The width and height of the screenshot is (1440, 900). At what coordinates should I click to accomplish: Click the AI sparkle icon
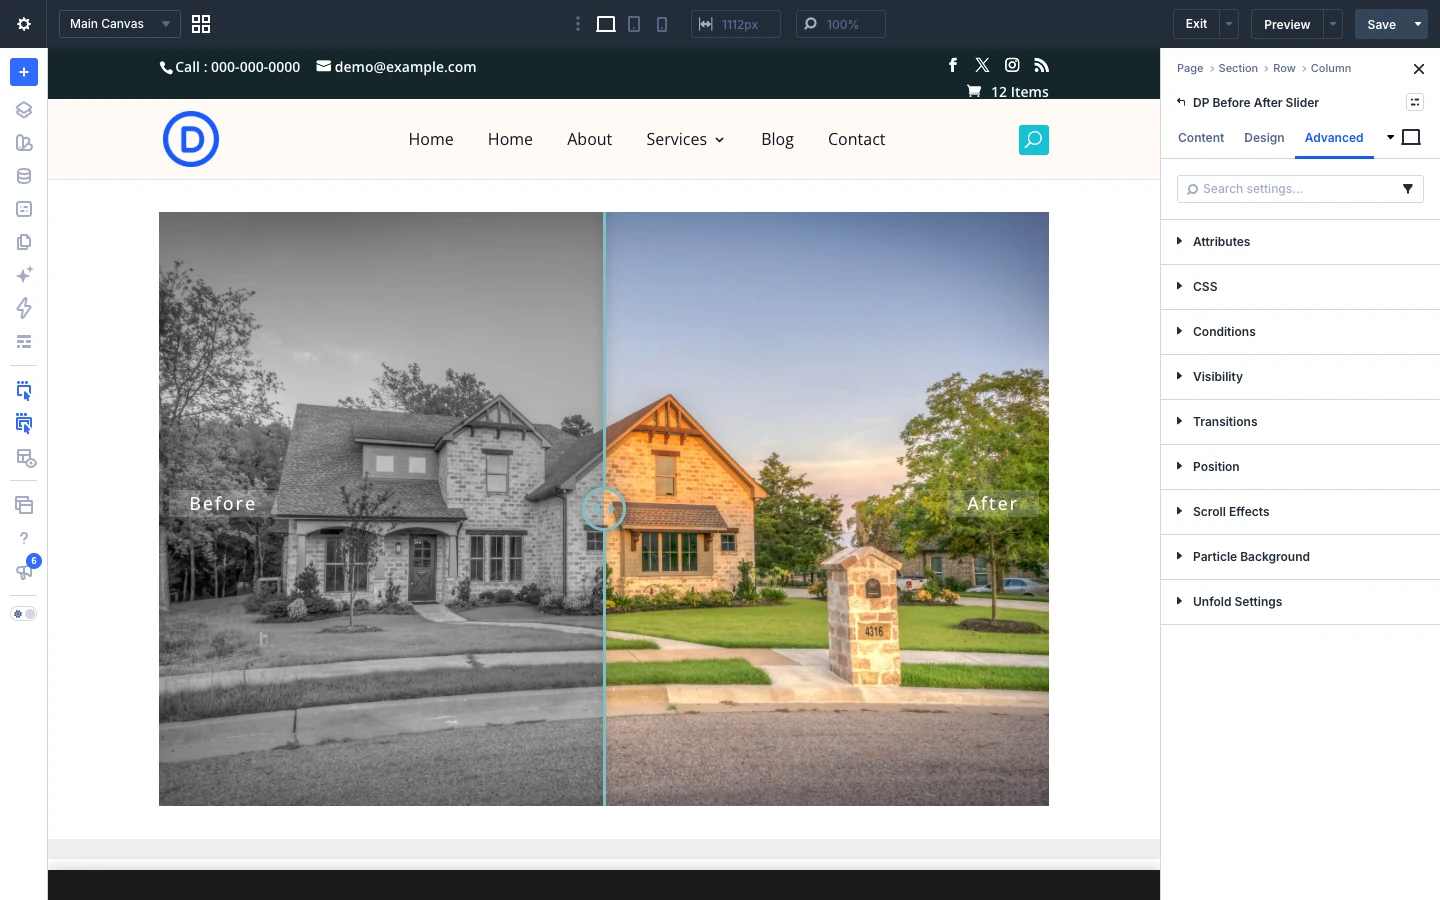click(x=24, y=275)
